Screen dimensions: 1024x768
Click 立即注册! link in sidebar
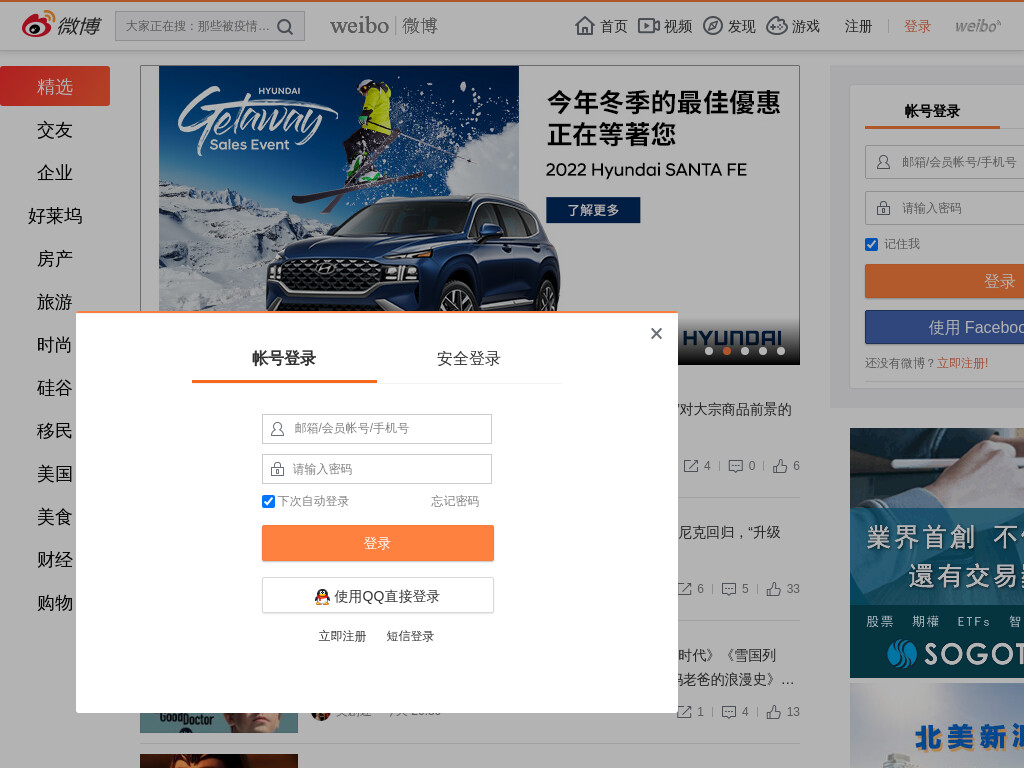[962, 363]
